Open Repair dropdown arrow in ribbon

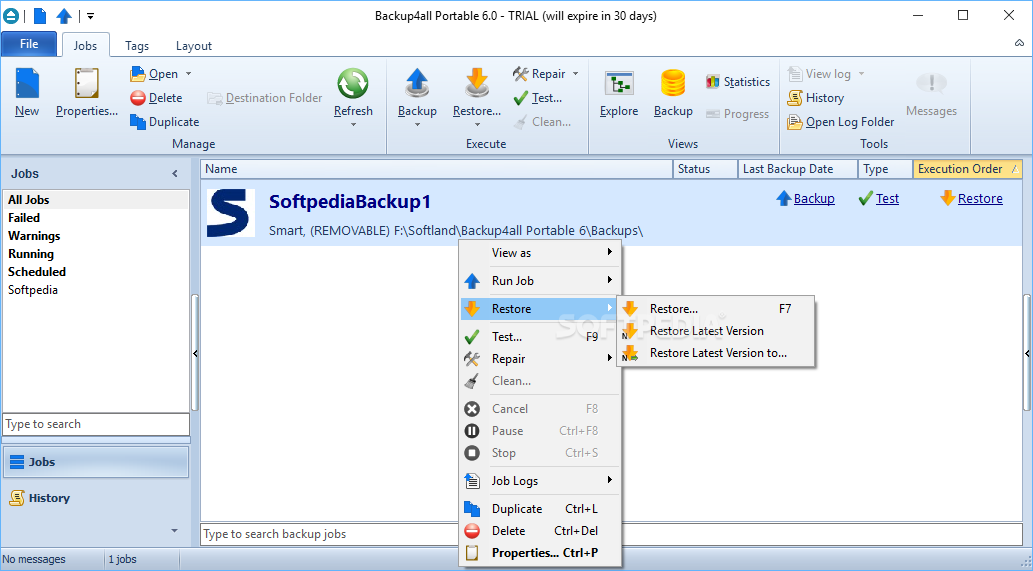[575, 74]
